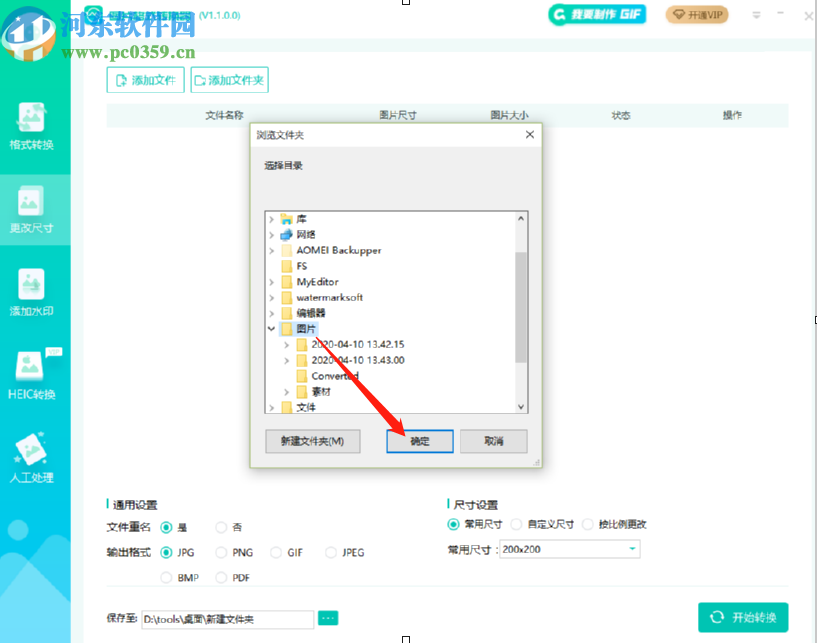Click the 添加文件 add file button

click(145, 79)
